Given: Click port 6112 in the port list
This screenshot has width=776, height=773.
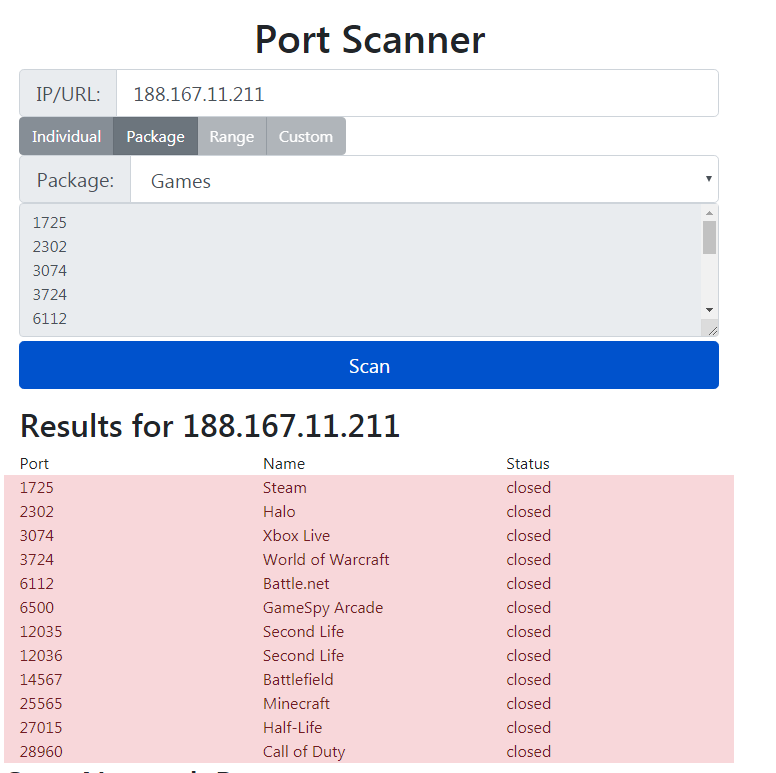Looking at the screenshot, I should coord(49,319).
